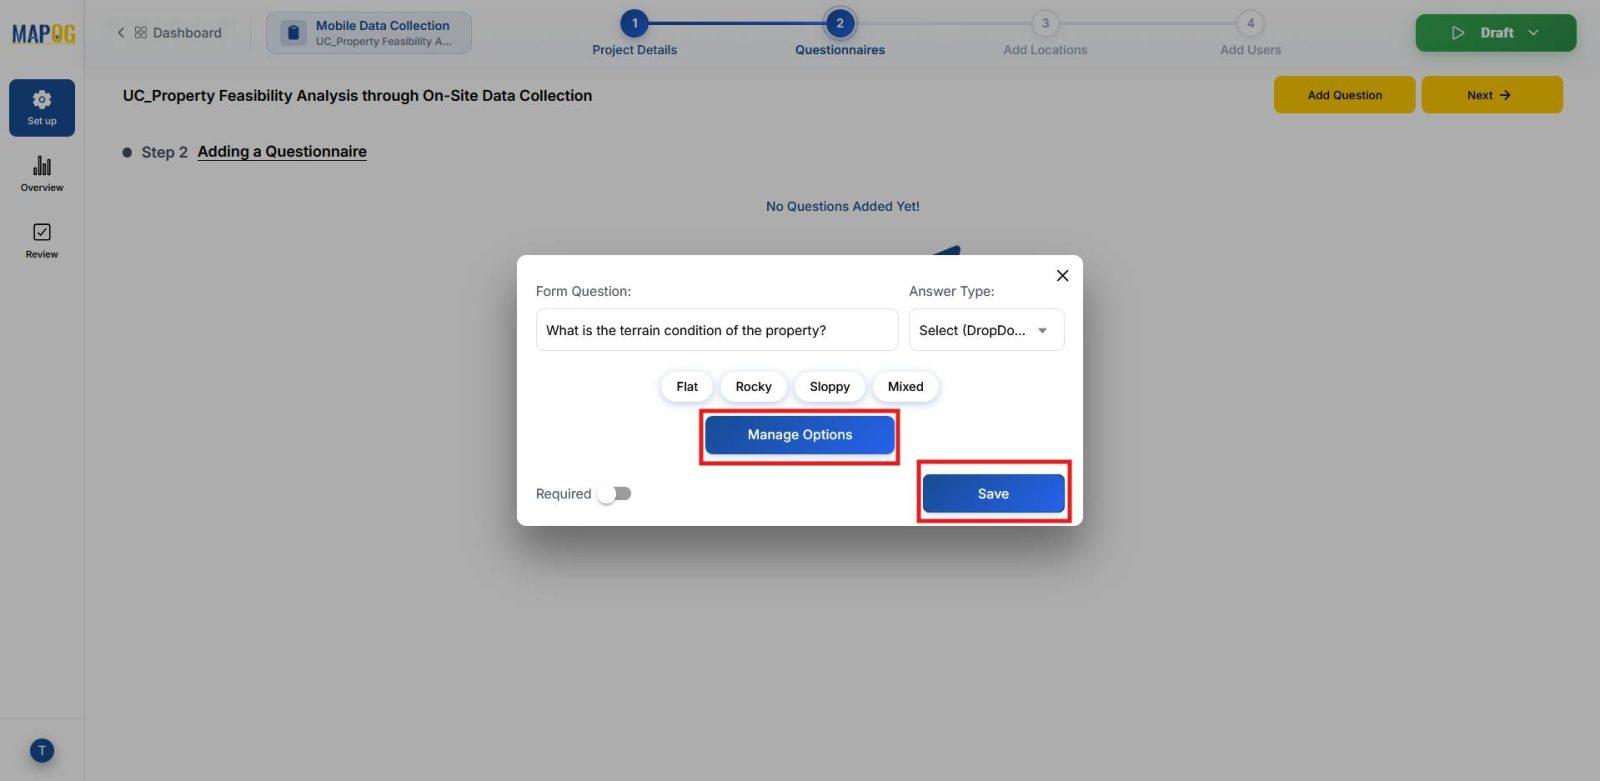Go back using the Dashboard arrow
The image size is (1600, 781).
(x=121, y=33)
